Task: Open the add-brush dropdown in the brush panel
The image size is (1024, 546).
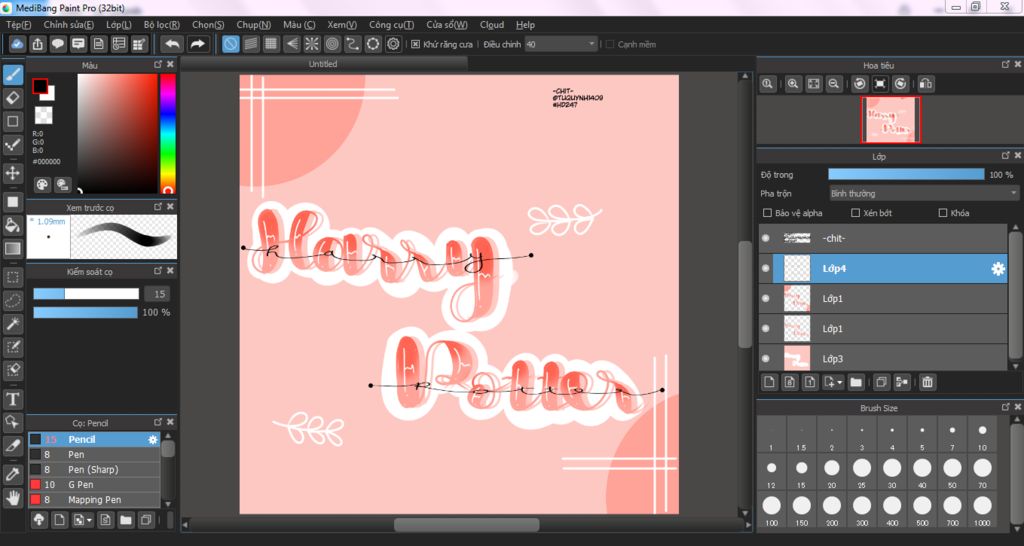Action: click(89, 521)
